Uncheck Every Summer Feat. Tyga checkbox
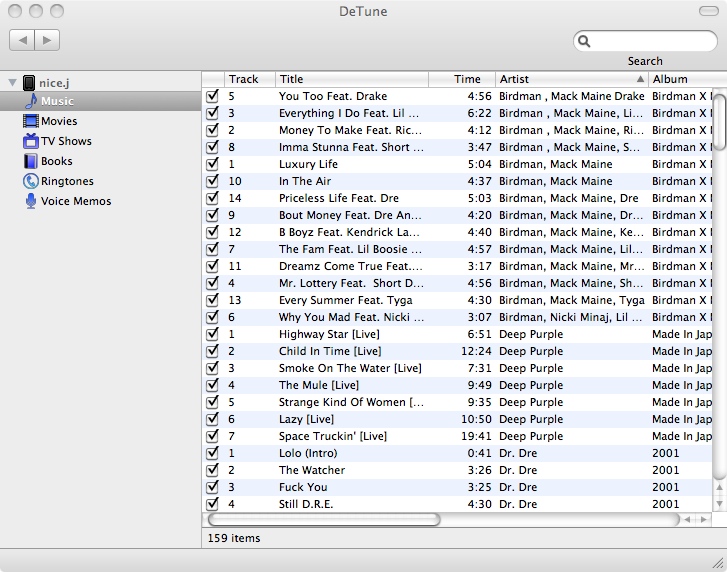The height and width of the screenshot is (572, 727). 212,300
